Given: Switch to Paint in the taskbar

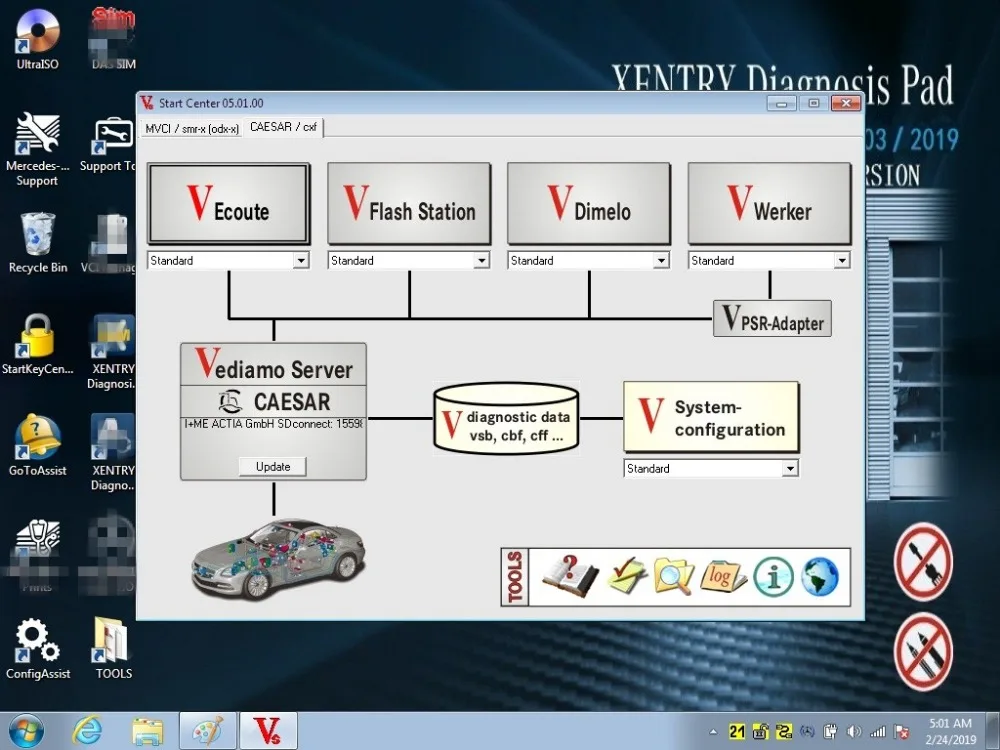Looking at the screenshot, I should 207,731.
